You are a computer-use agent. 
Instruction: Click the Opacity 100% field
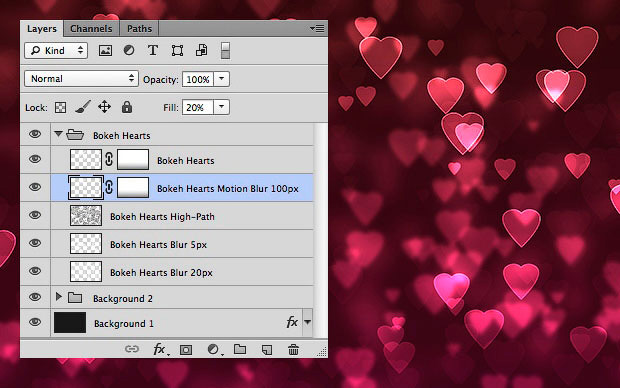(x=198, y=79)
